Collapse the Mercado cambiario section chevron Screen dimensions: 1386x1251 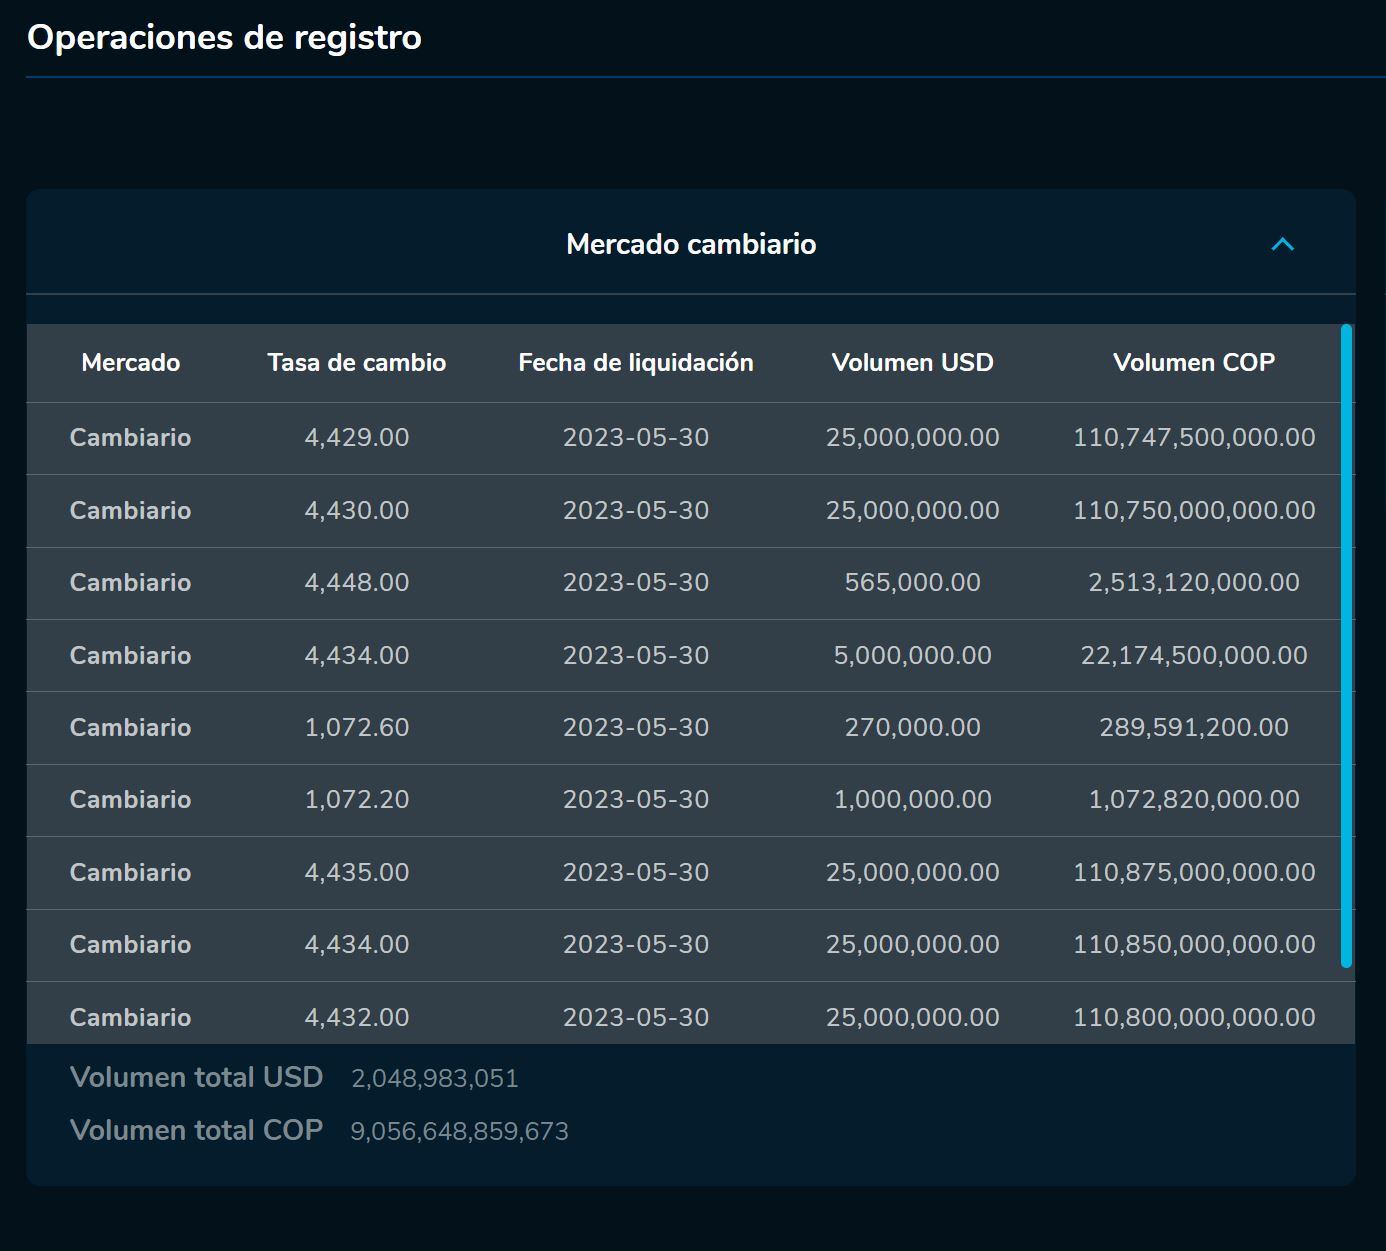click(1282, 244)
